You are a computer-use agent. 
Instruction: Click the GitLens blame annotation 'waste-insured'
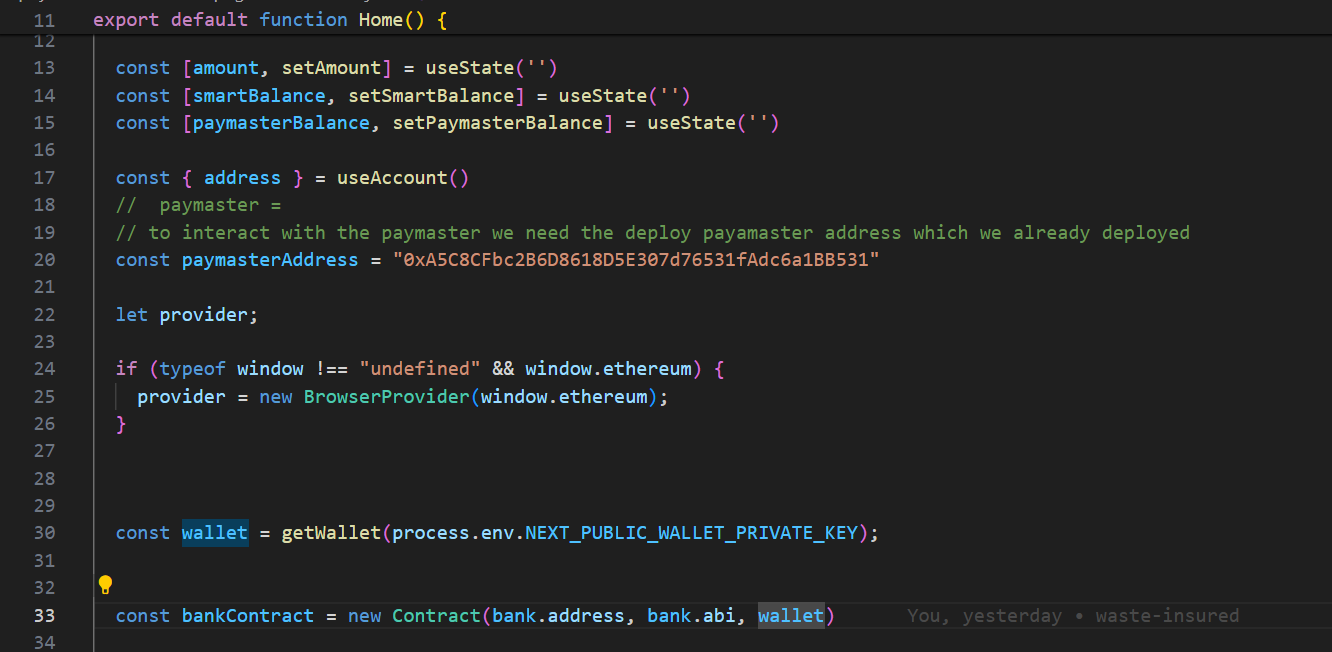(x=1167, y=615)
